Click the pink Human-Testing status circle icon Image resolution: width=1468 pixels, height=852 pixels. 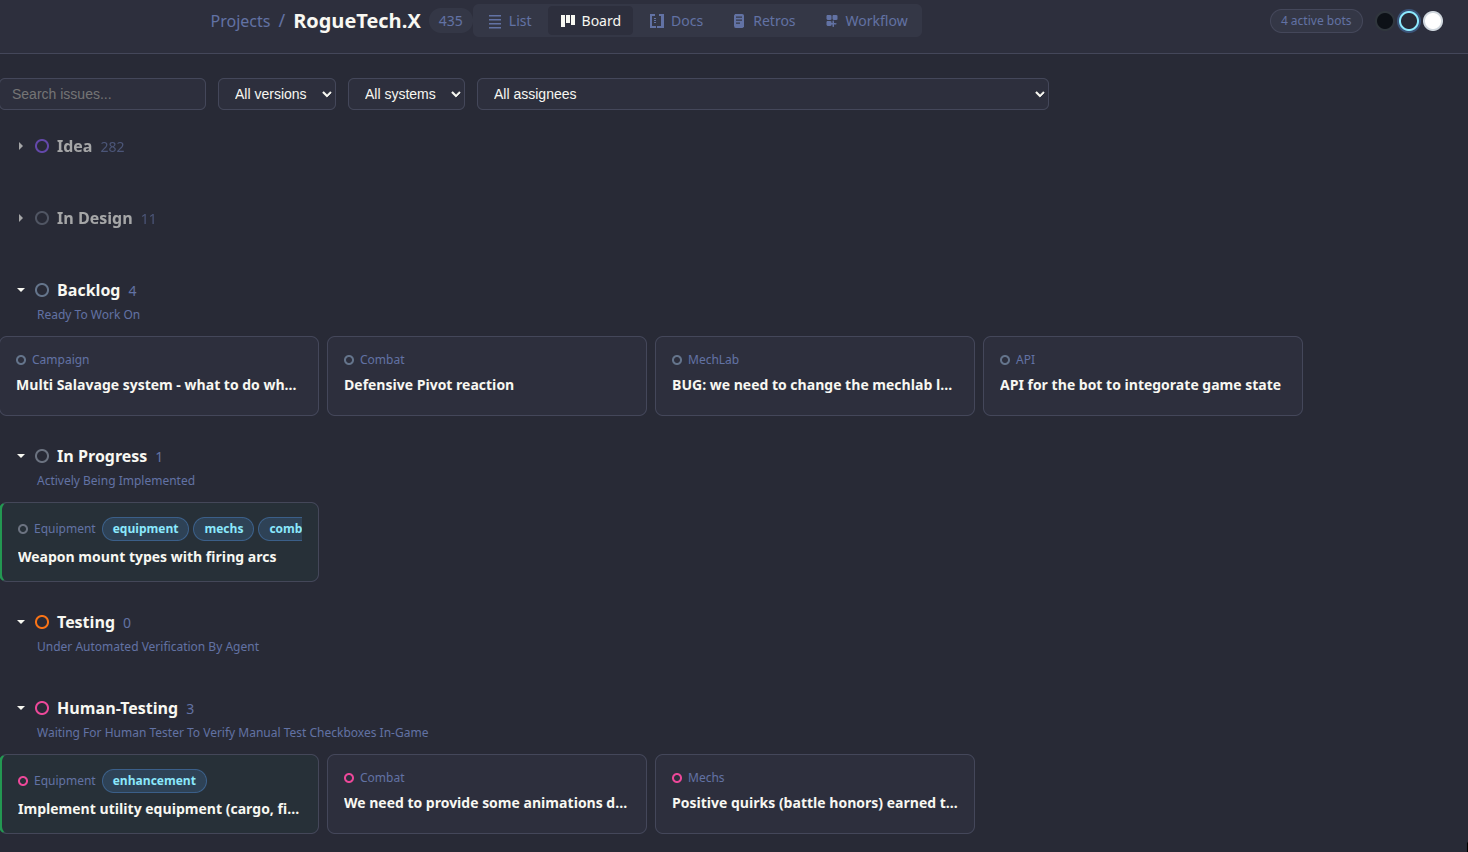(42, 708)
